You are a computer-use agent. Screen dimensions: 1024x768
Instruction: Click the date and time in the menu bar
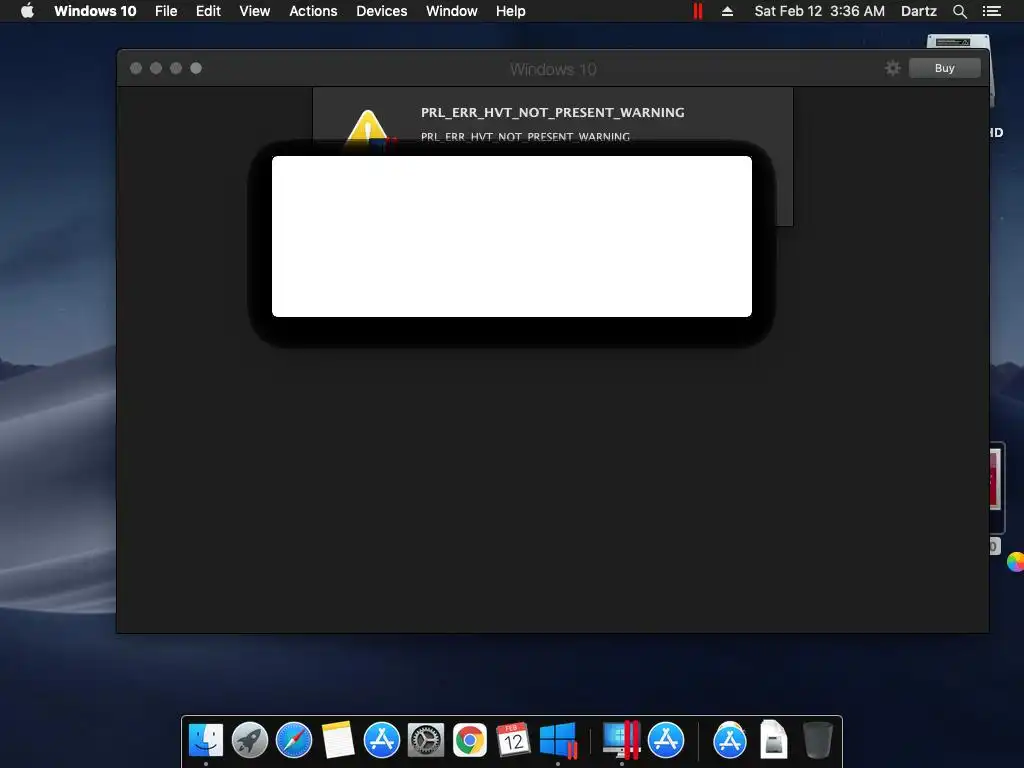coord(820,11)
